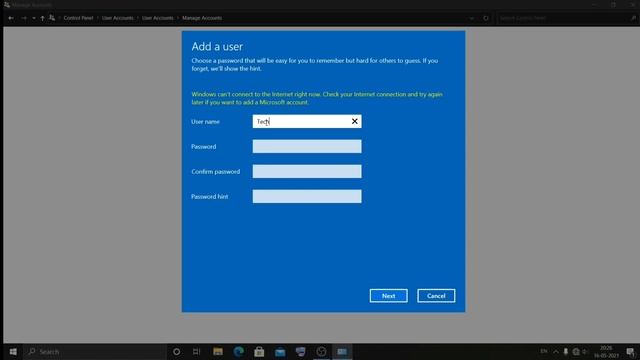
Task: Go back in Control Panel window
Action: pos(11,18)
